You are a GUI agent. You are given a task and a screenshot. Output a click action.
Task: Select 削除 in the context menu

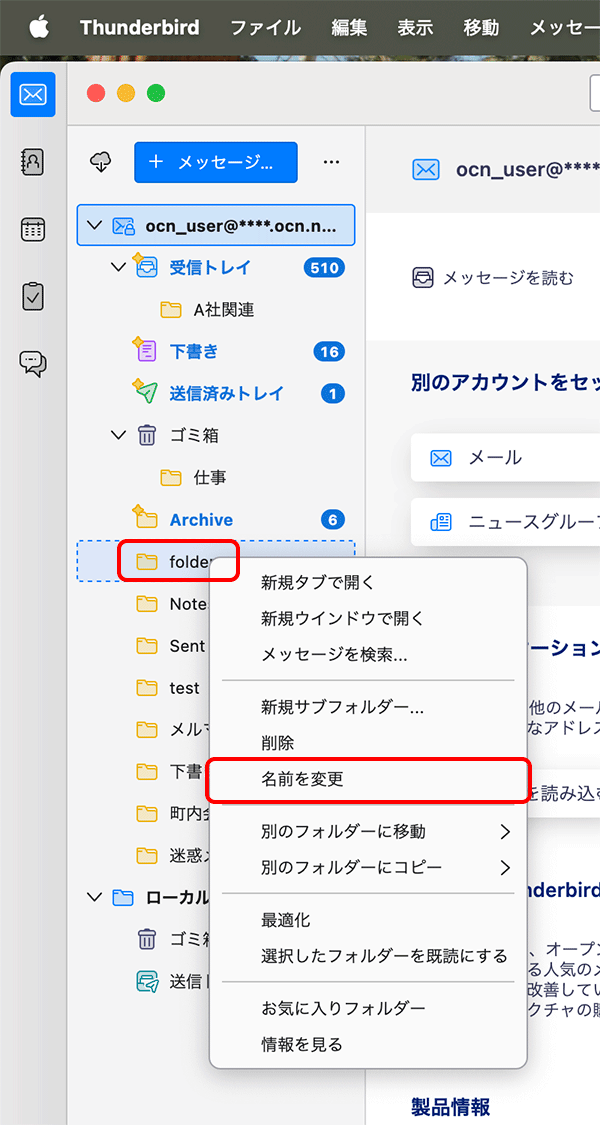pyautogui.click(x=277, y=743)
